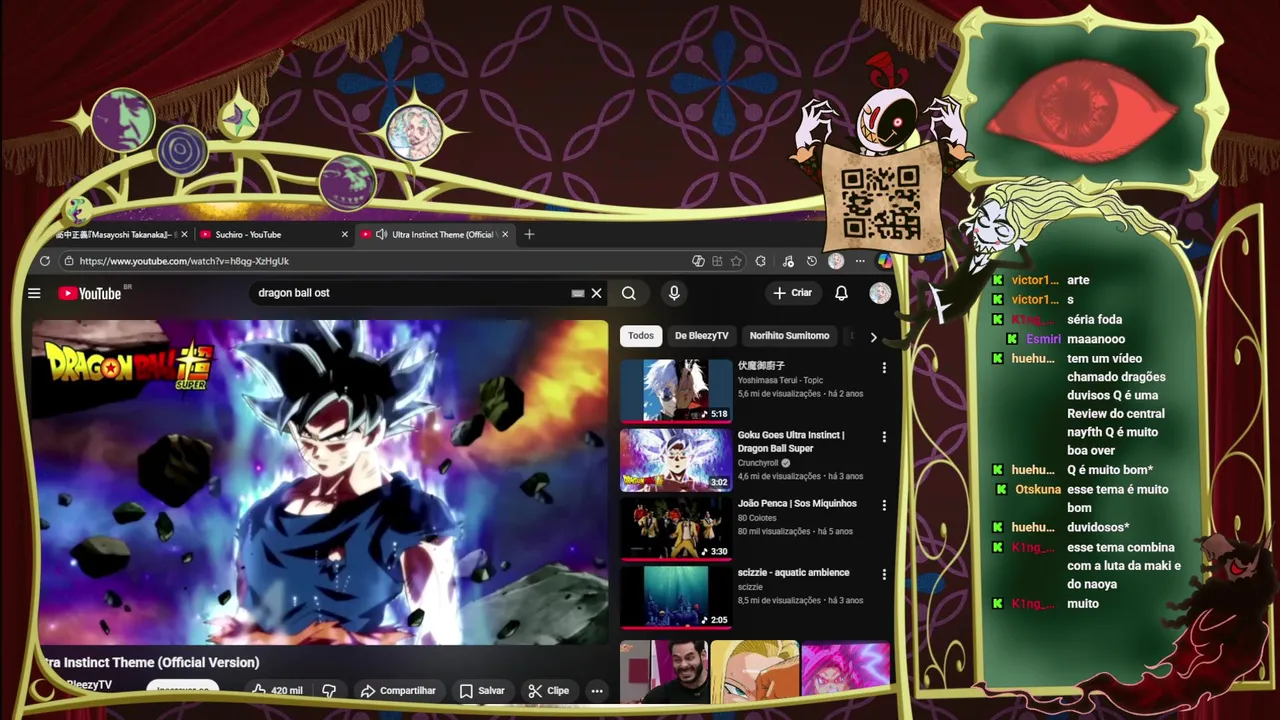Open options for Goku Goes Ultra Instinct
Viewport: 1280px width, 720px height.
pyautogui.click(x=884, y=437)
